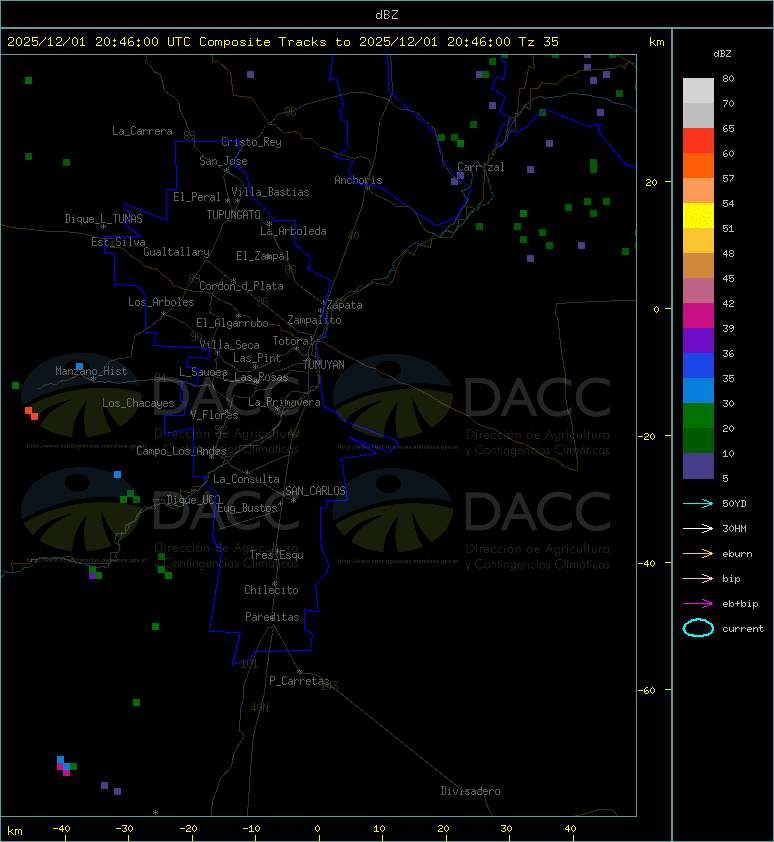The image size is (774, 842).
Task: Click the Zapata place label
Action: [345, 305]
